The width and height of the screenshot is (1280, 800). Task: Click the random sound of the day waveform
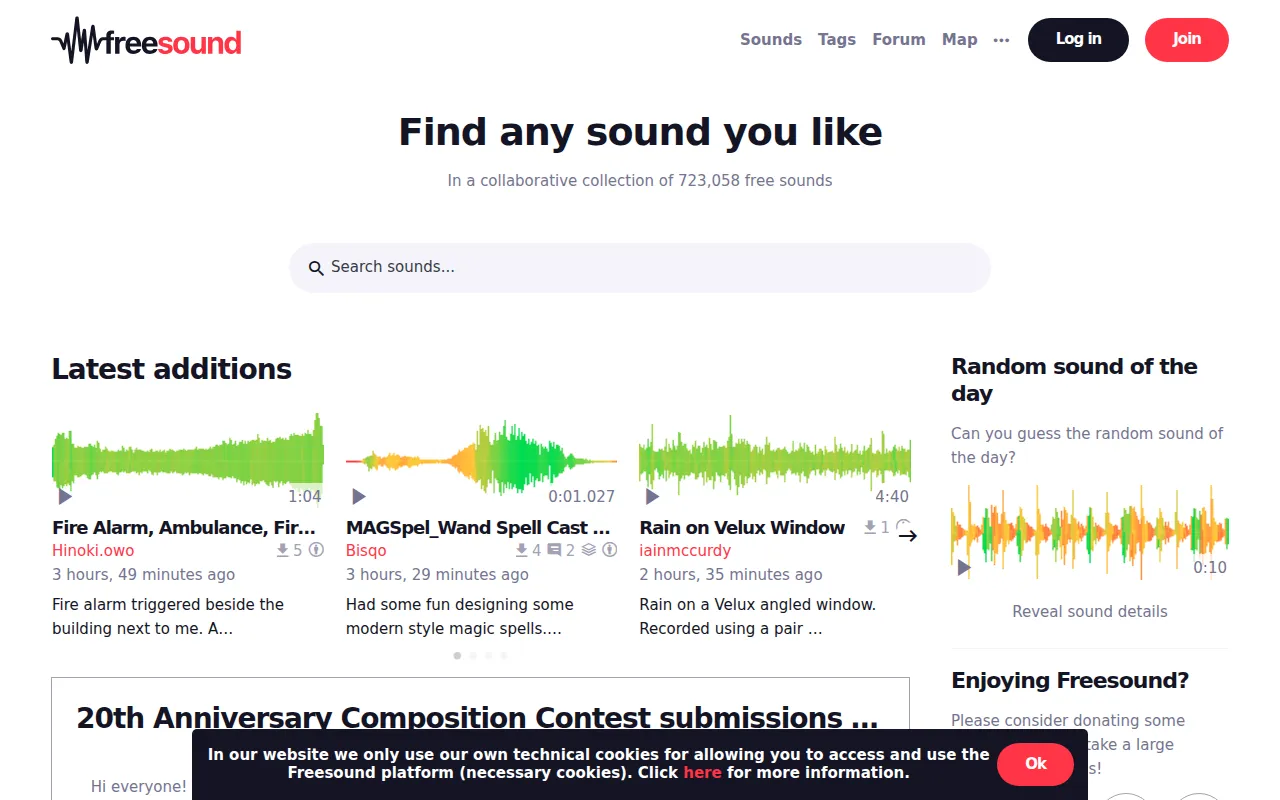(1090, 532)
